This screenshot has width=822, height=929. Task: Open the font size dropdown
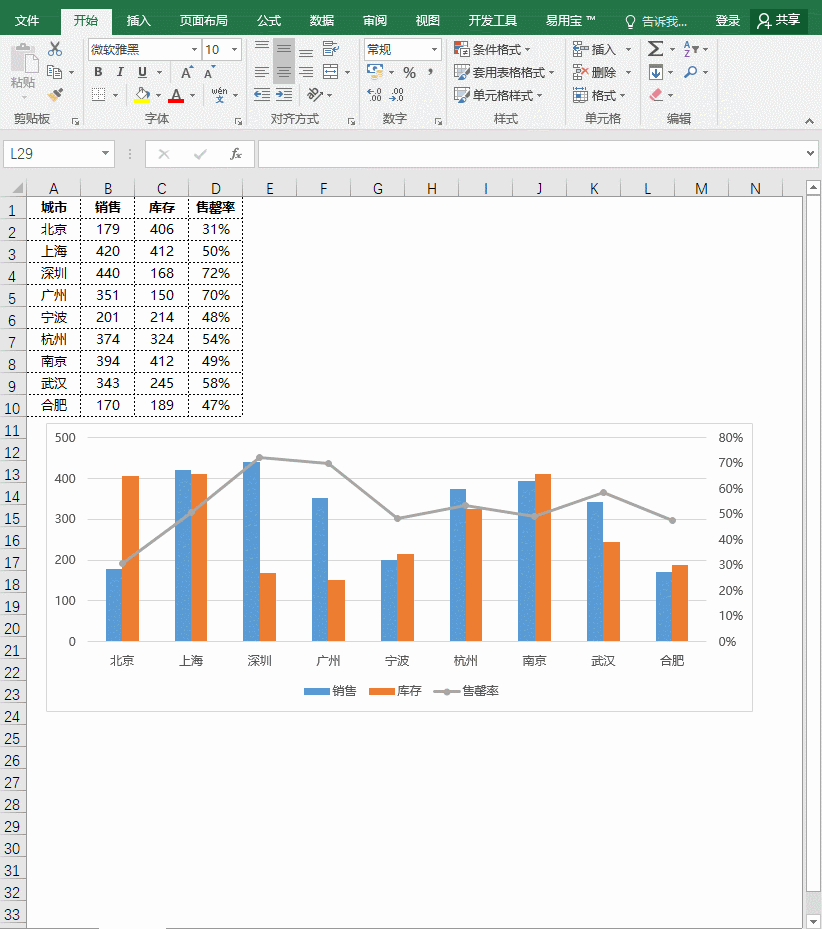[x=235, y=50]
